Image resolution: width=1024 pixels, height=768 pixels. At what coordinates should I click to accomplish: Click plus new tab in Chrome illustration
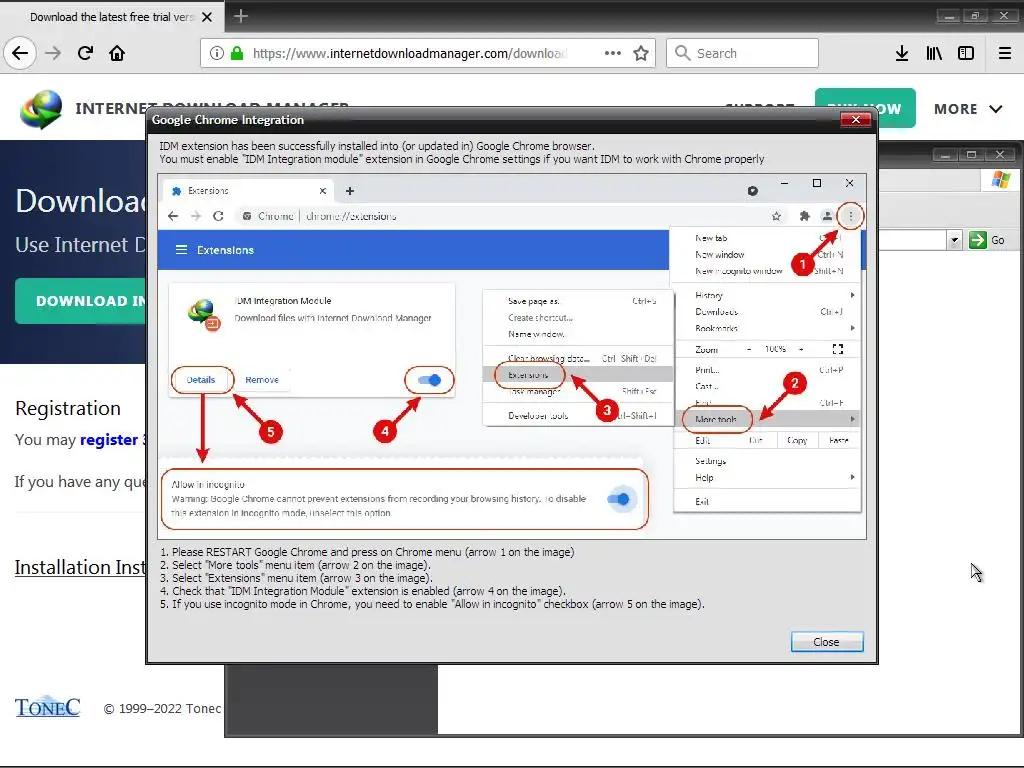coord(350,191)
